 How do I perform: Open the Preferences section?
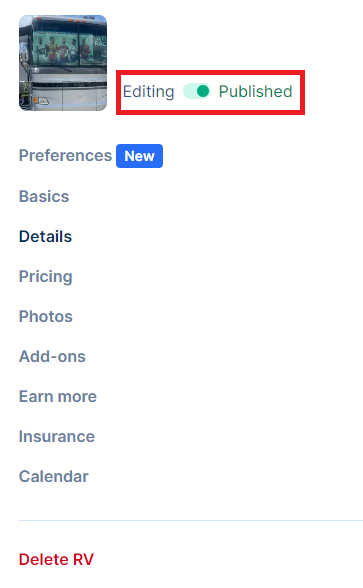click(x=65, y=156)
